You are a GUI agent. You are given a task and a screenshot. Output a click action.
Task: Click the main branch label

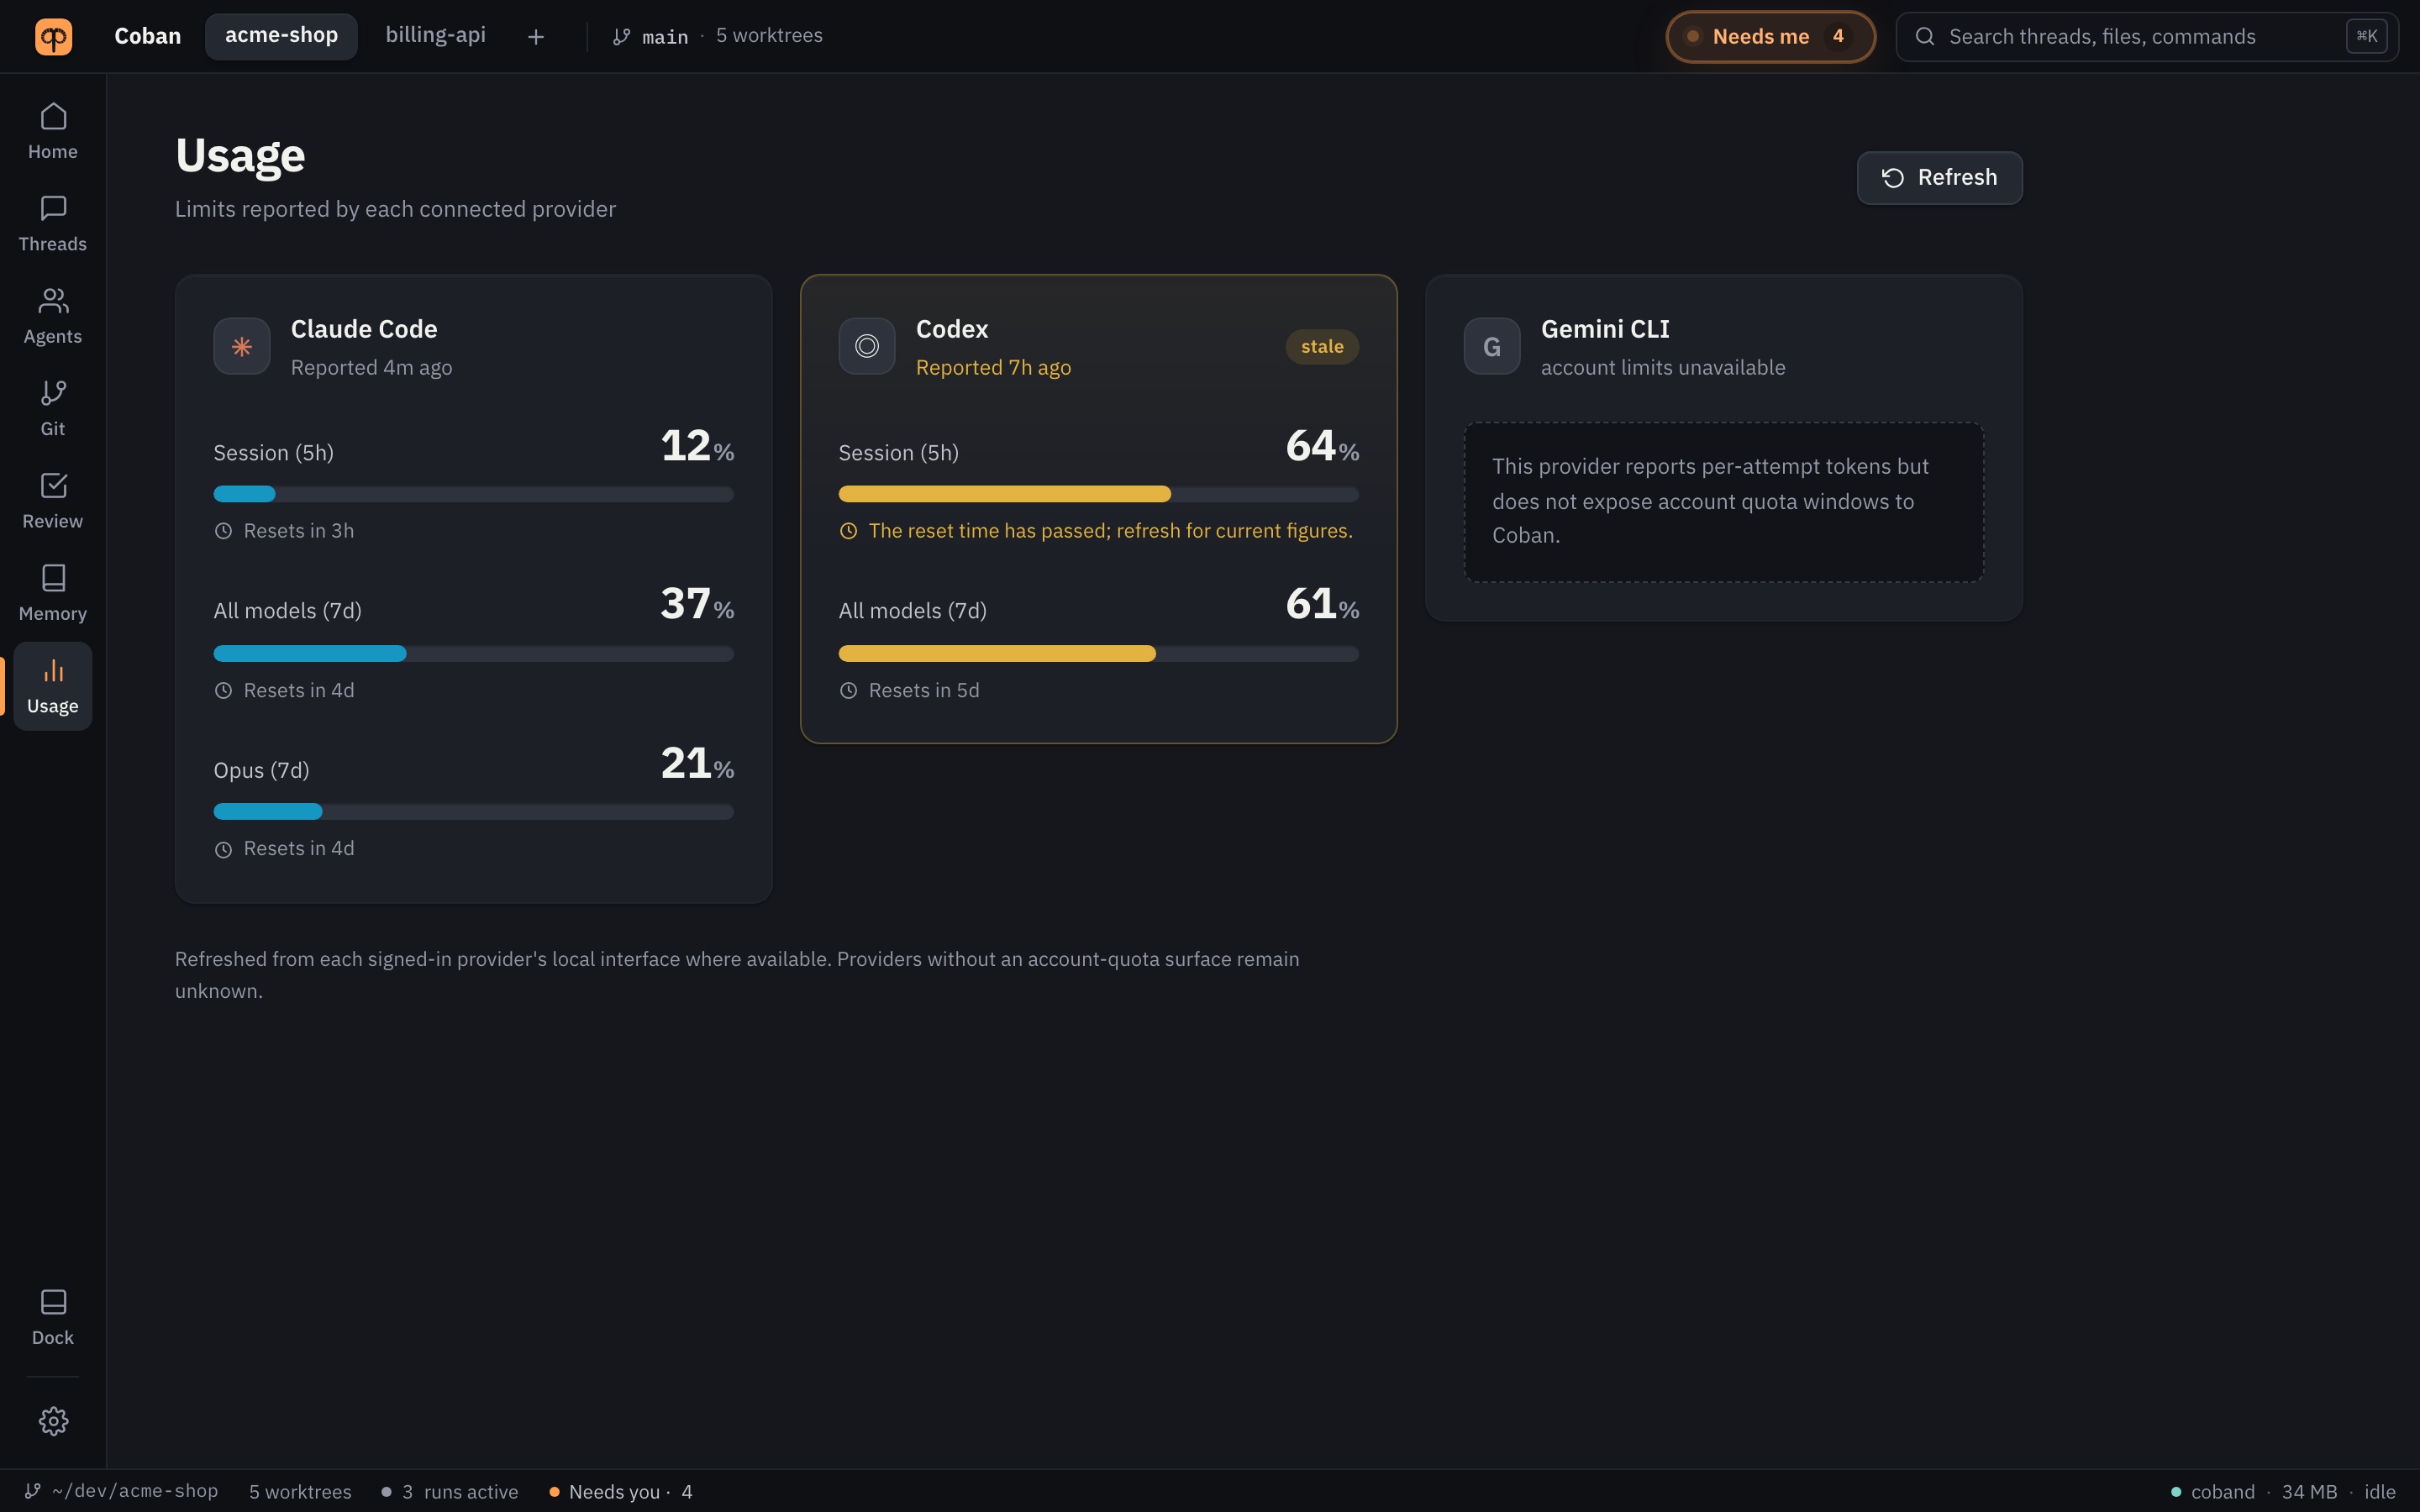(x=665, y=37)
